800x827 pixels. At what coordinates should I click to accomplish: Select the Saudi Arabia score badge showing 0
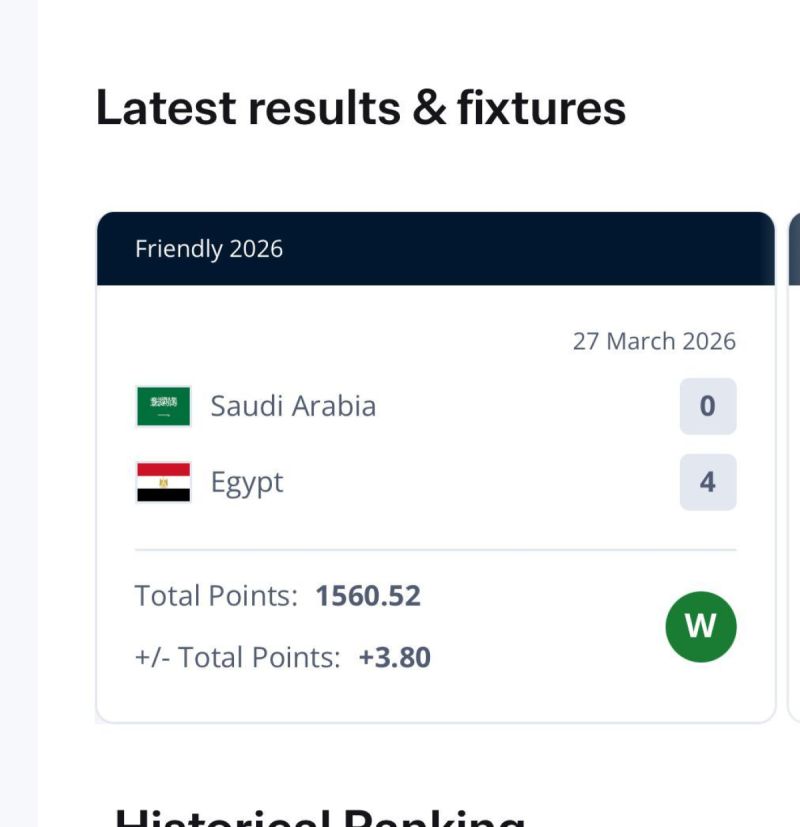tap(707, 405)
